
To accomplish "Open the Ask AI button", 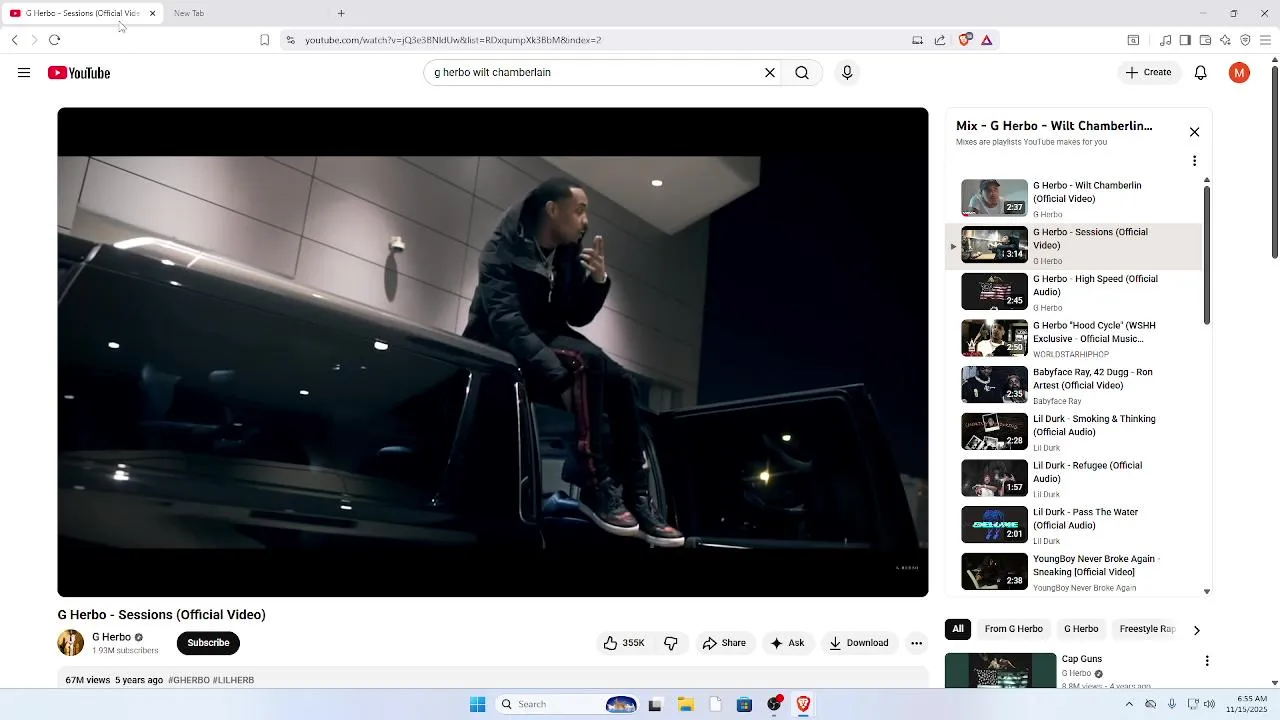I will click(787, 643).
